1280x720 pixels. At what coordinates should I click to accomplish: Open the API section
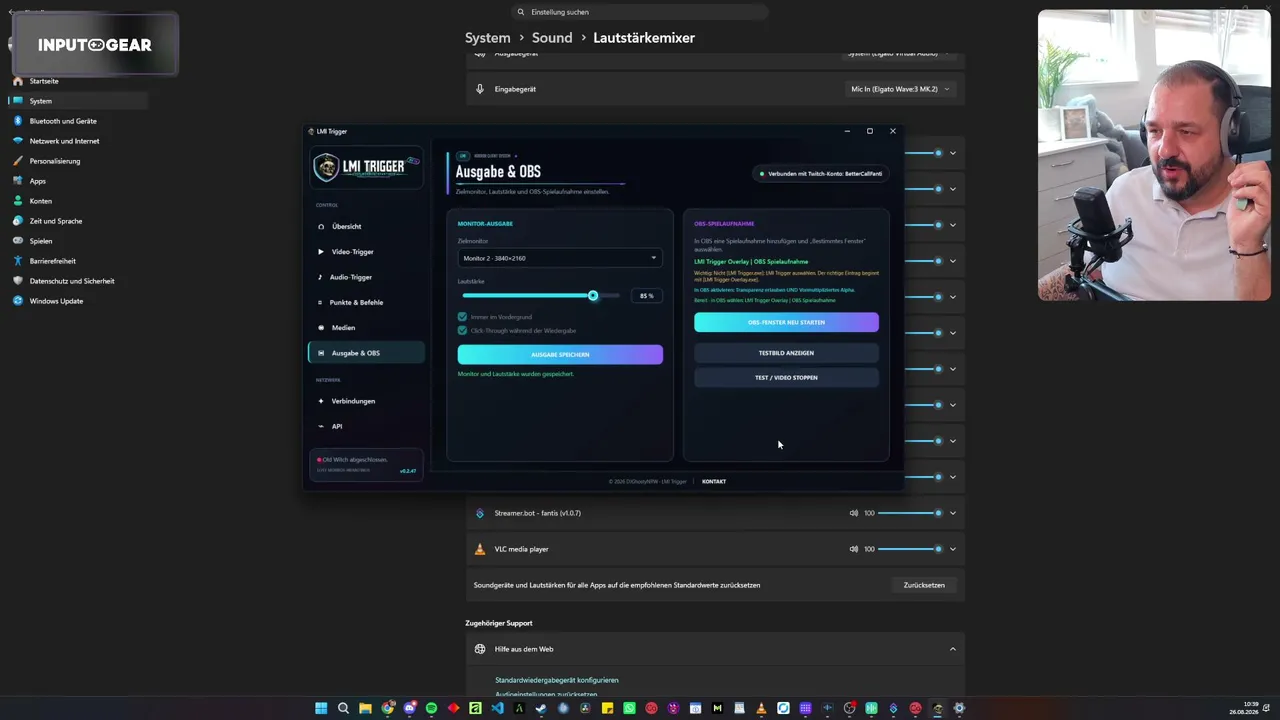click(x=366, y=426)
